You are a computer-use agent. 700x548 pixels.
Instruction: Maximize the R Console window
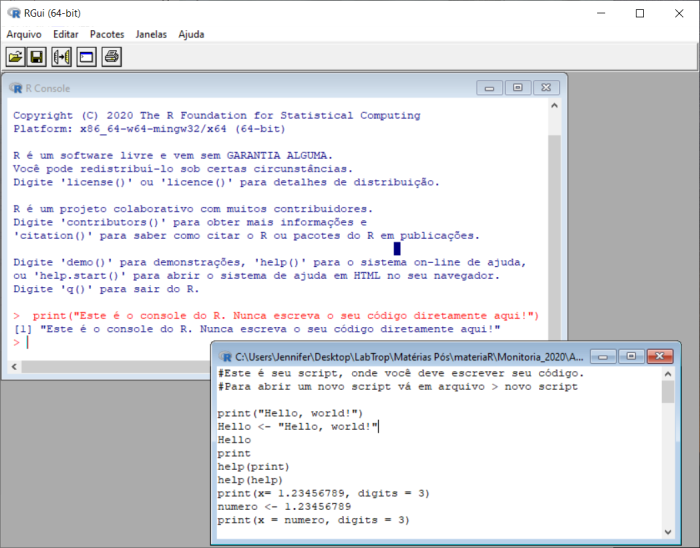pyautogui.click(x=518, y=88)
